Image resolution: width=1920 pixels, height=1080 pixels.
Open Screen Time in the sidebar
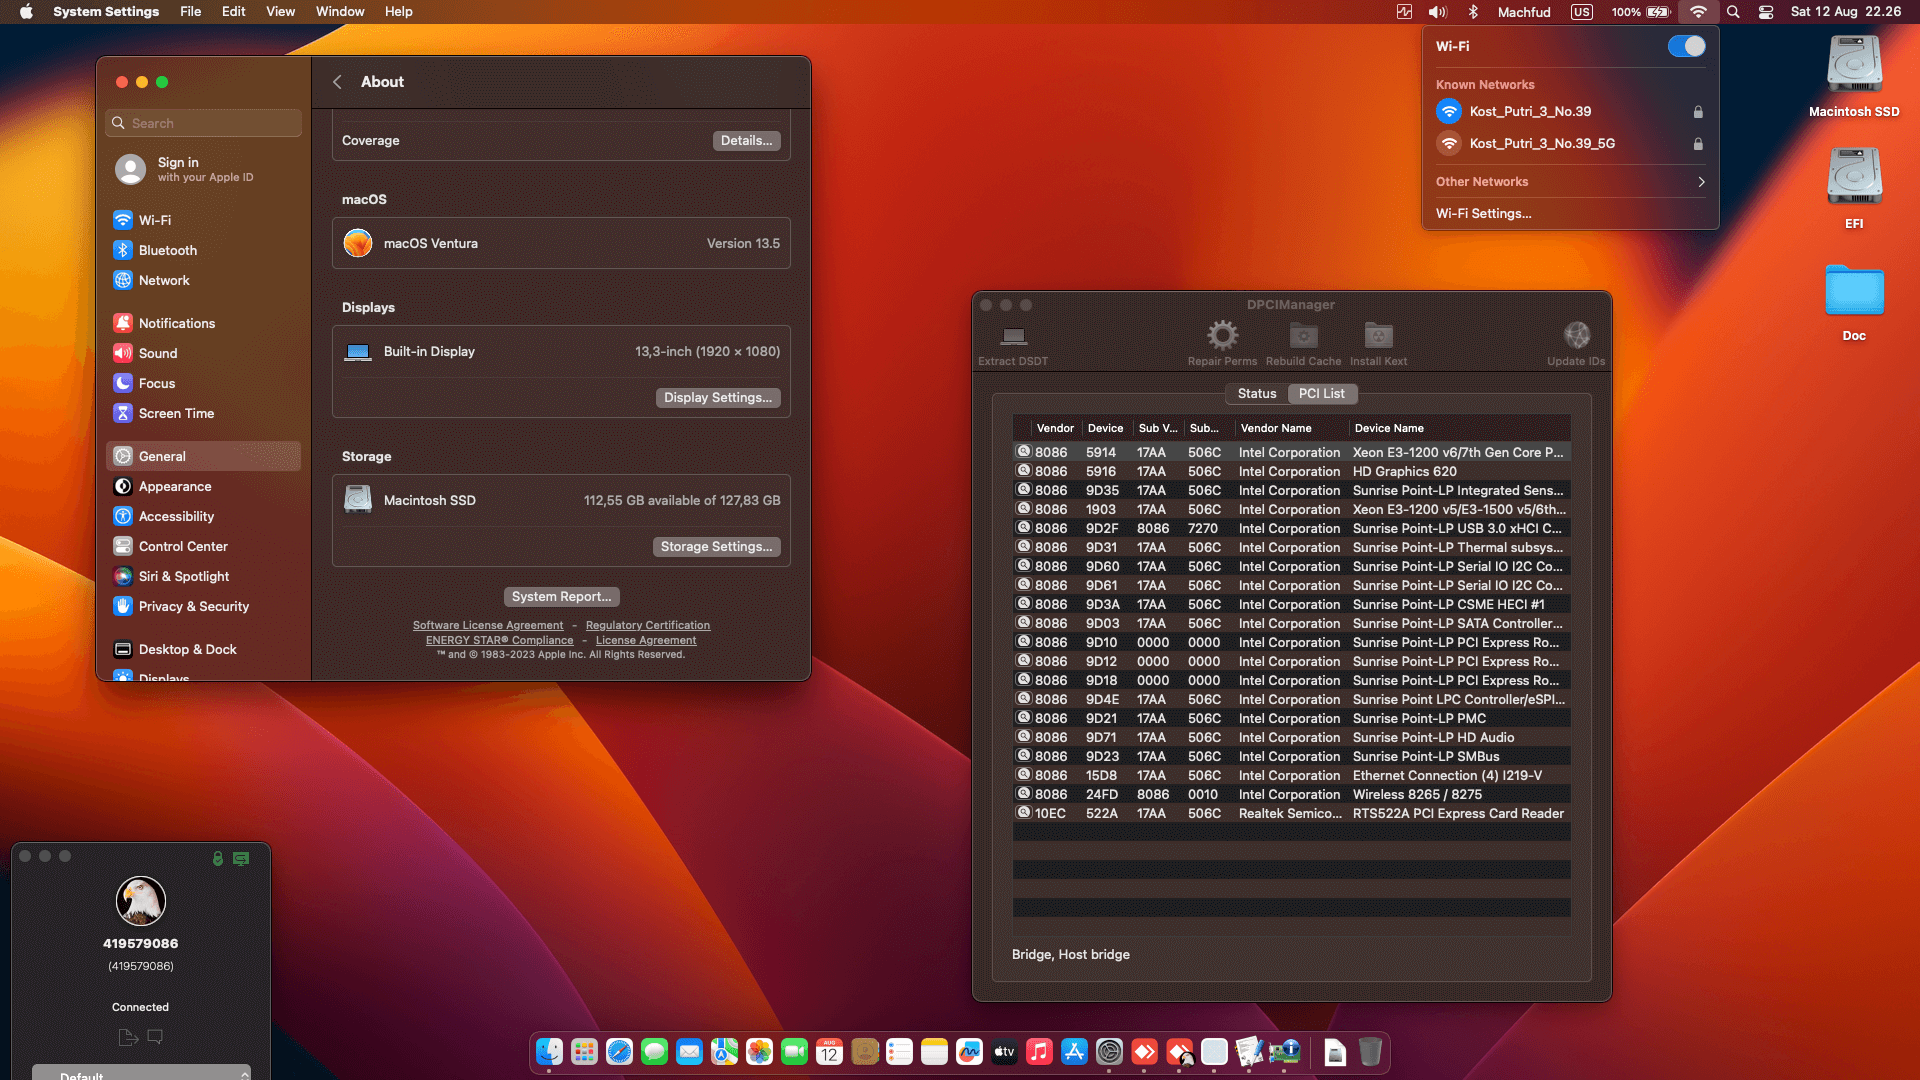pos(204,413)
